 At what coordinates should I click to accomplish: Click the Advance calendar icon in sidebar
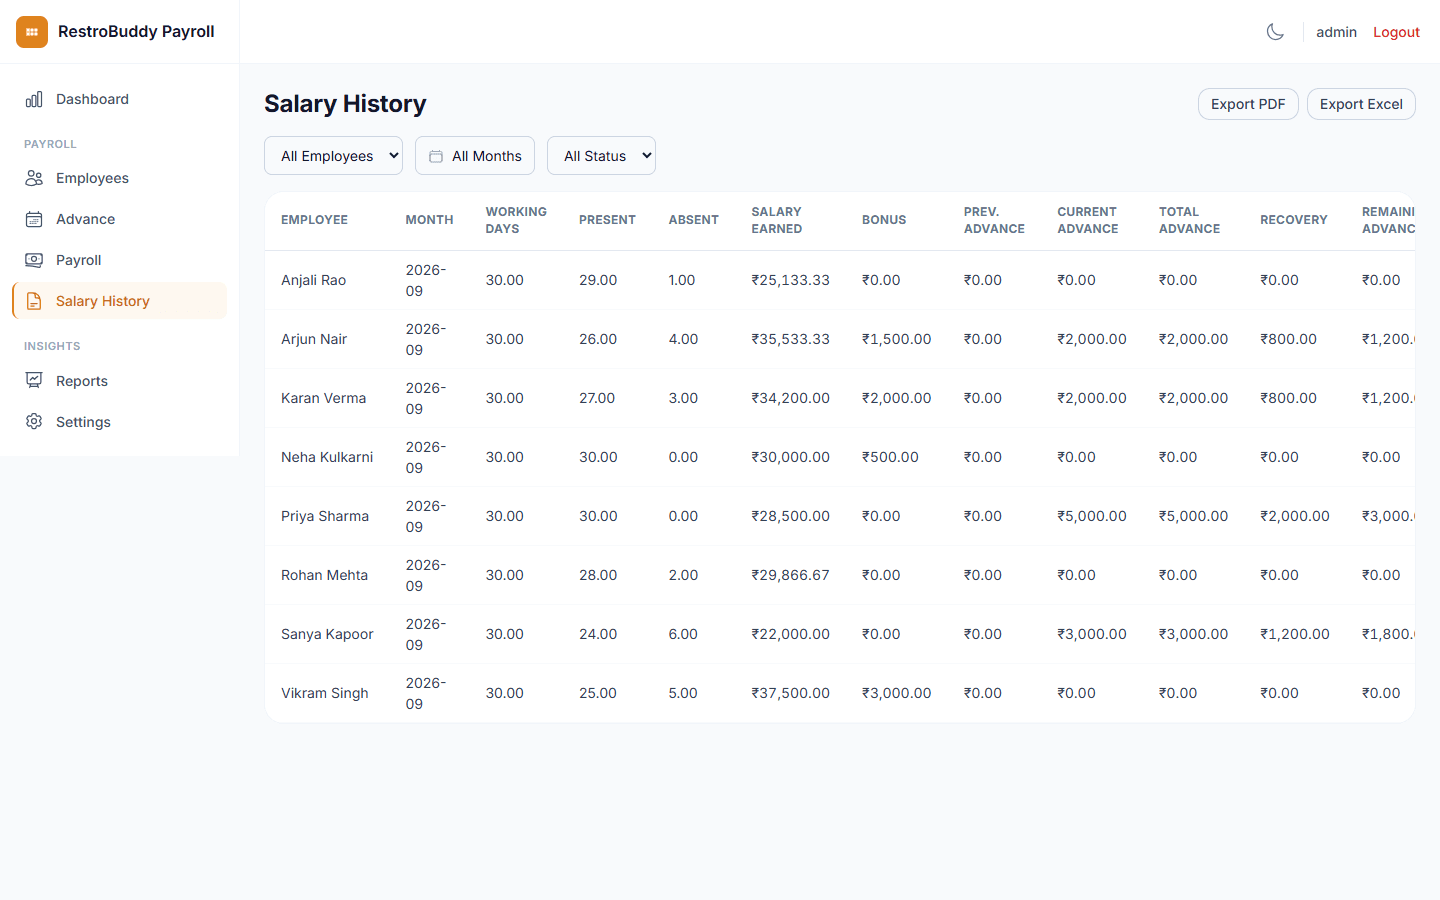coord(34,219)
